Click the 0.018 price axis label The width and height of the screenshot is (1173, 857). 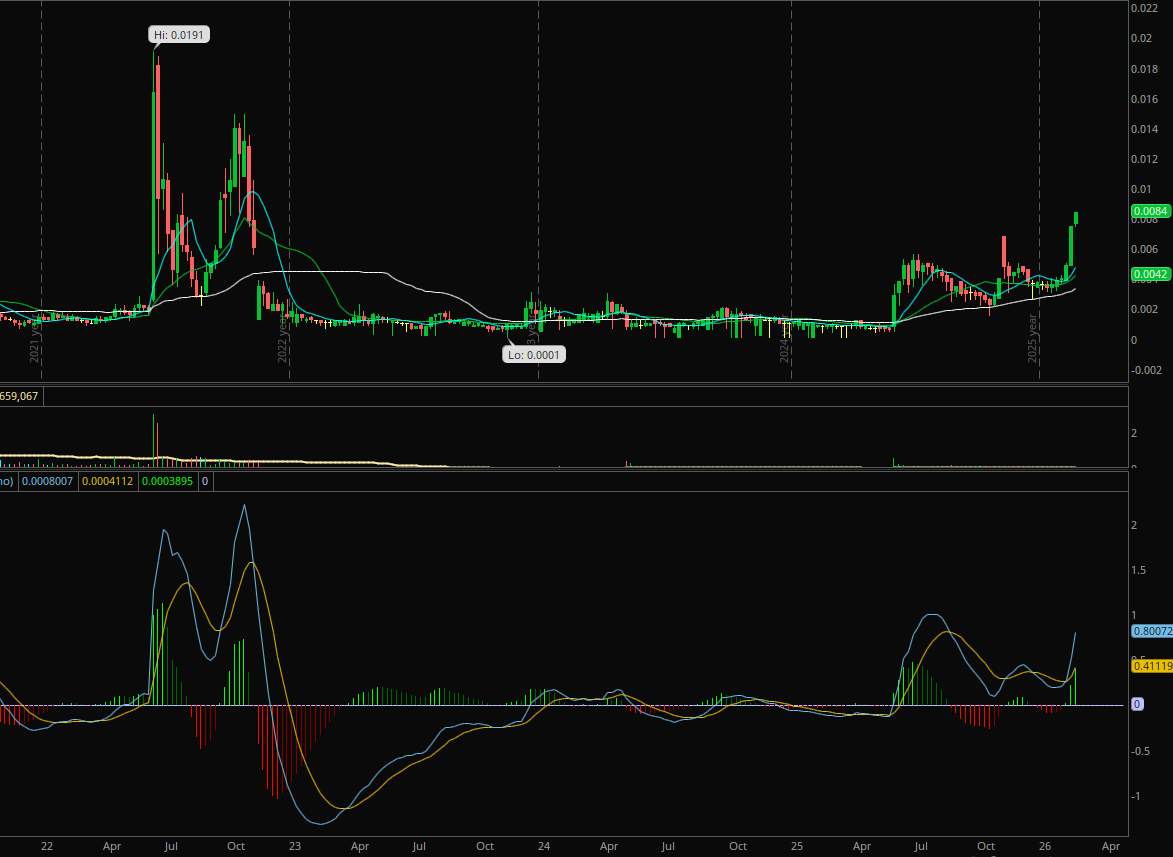[x=1145, y=69]
